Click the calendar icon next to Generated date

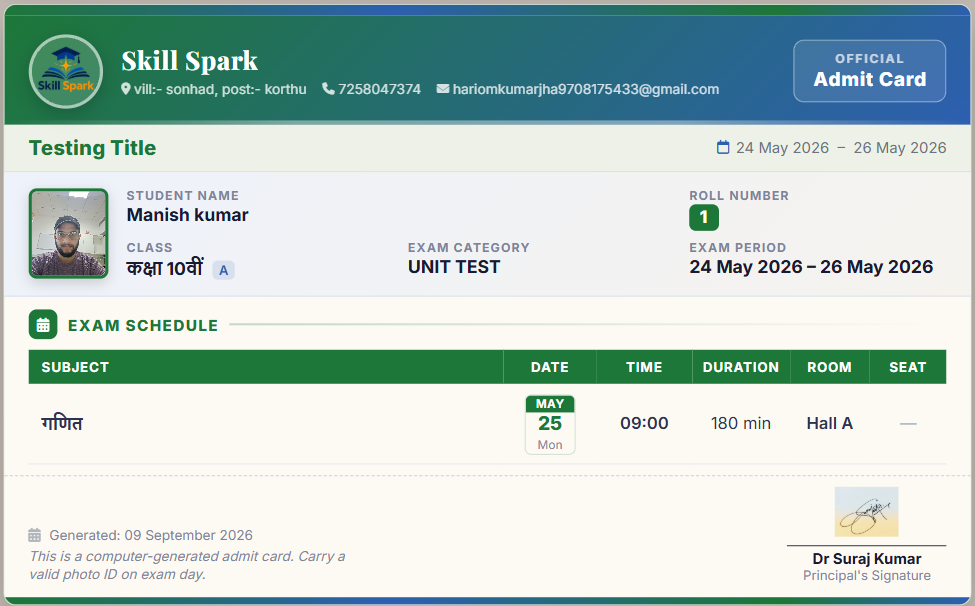point(35,535)
